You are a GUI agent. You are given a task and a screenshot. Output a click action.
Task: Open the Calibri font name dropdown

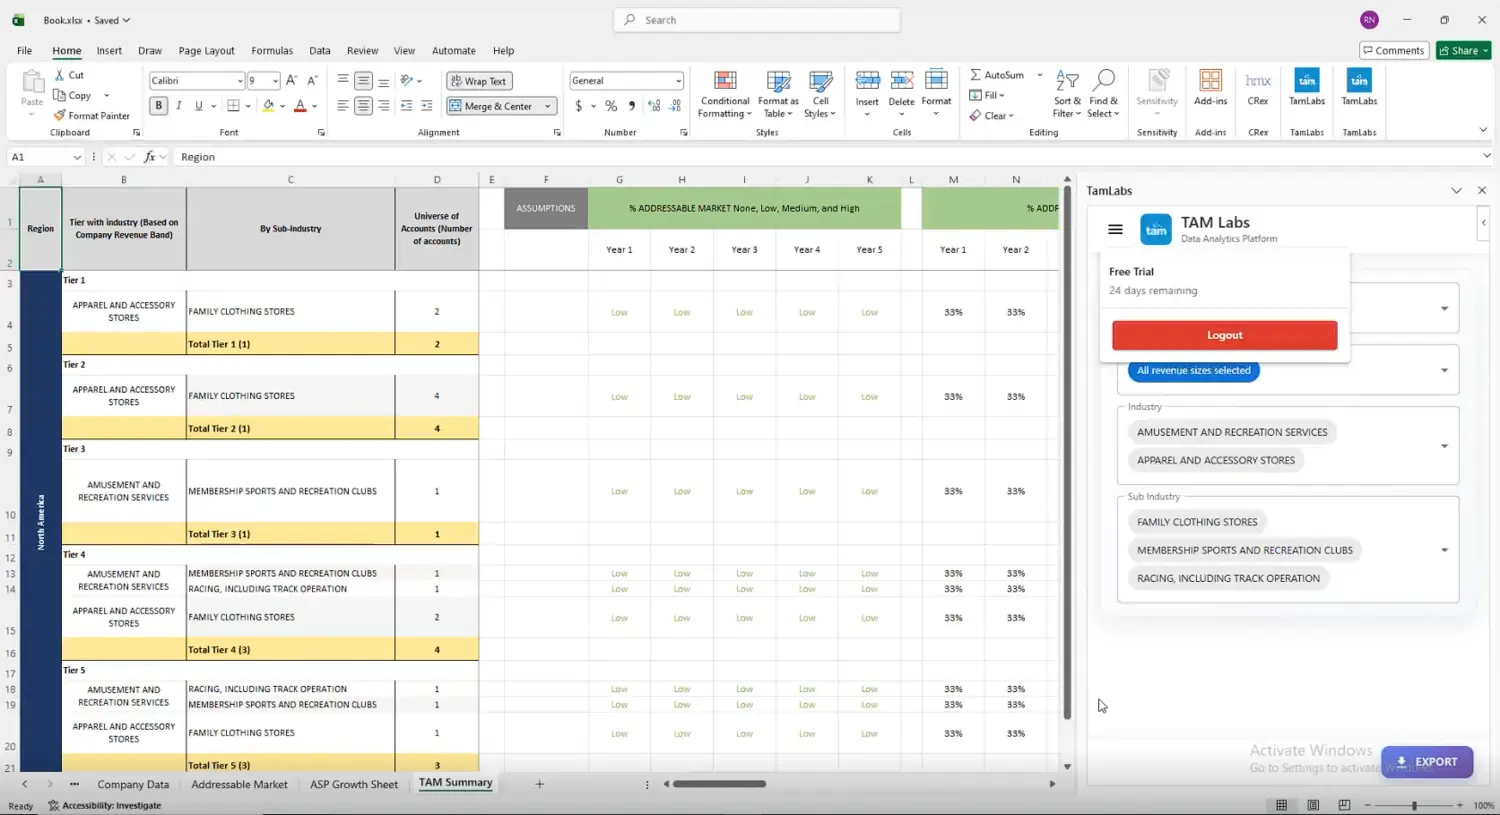[240, 81]
